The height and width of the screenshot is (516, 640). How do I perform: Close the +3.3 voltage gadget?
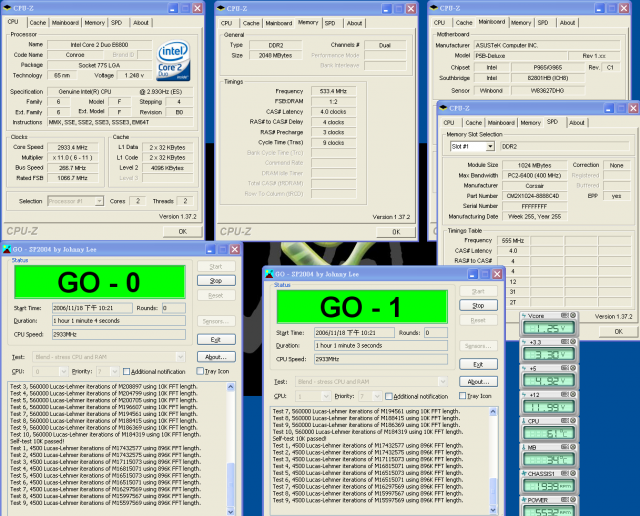573,342
